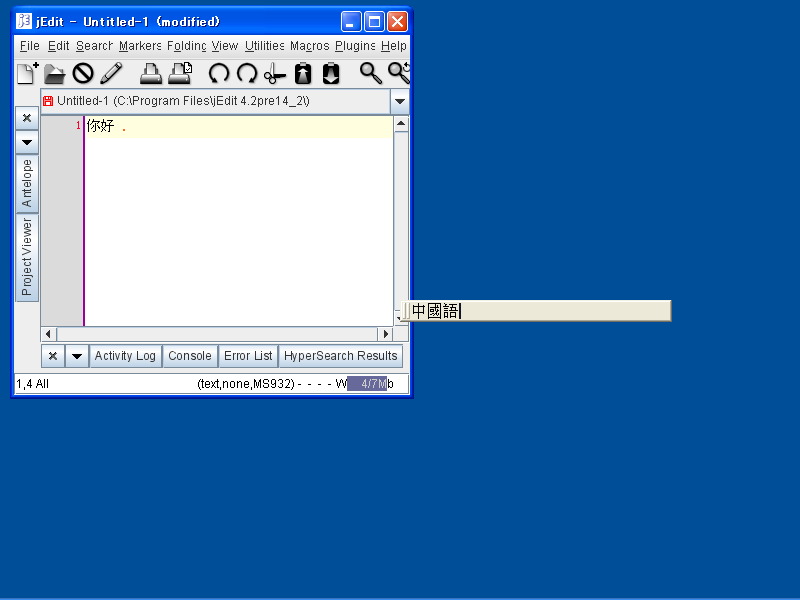Open the Macros menu
800x600 pixels.
(310, 46)
